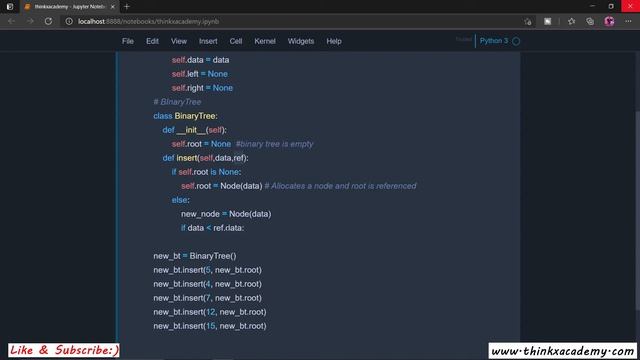Click the kernel status circle icon
The height and width of the screenshot is (360, 640).
coord(516,41)
